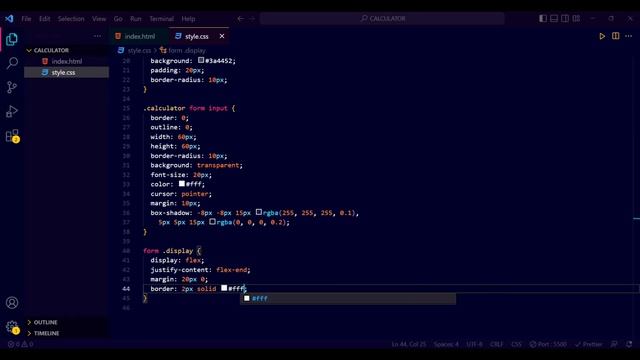The width and height of the screenshot is (640, 360).
Task: Open editor More Actions ellipsis
Action: (629, 36)
